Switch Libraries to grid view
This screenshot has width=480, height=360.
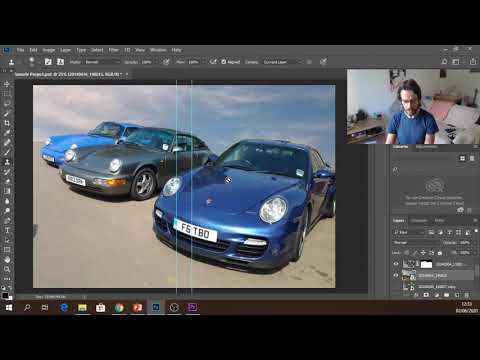(462, 158)
